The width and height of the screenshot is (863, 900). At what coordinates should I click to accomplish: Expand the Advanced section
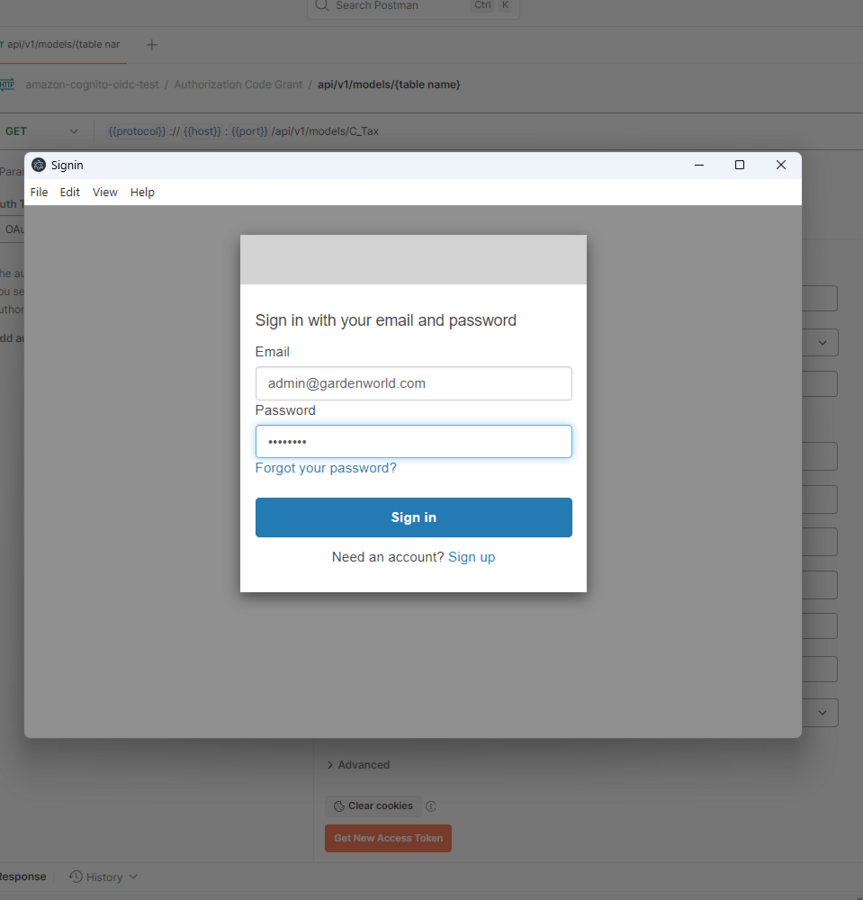358,765
